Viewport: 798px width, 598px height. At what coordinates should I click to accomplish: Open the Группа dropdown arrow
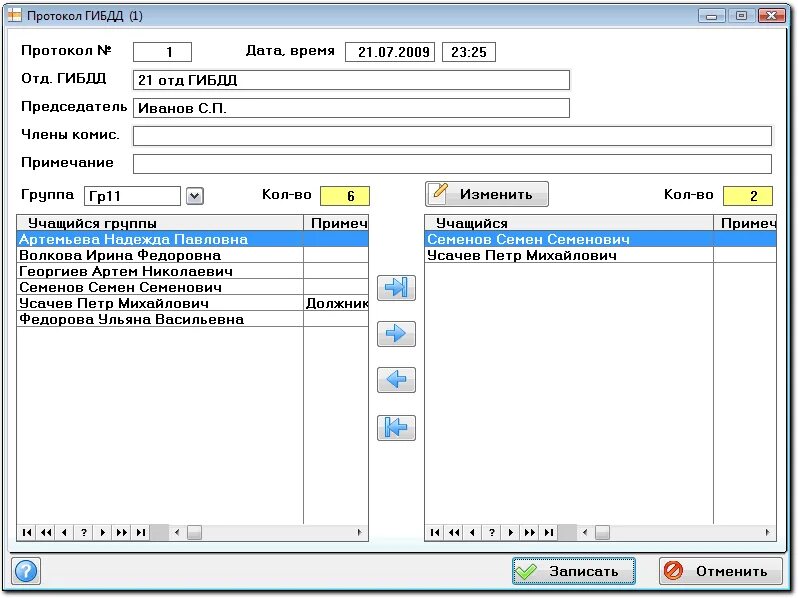click(x=194, y=196)
